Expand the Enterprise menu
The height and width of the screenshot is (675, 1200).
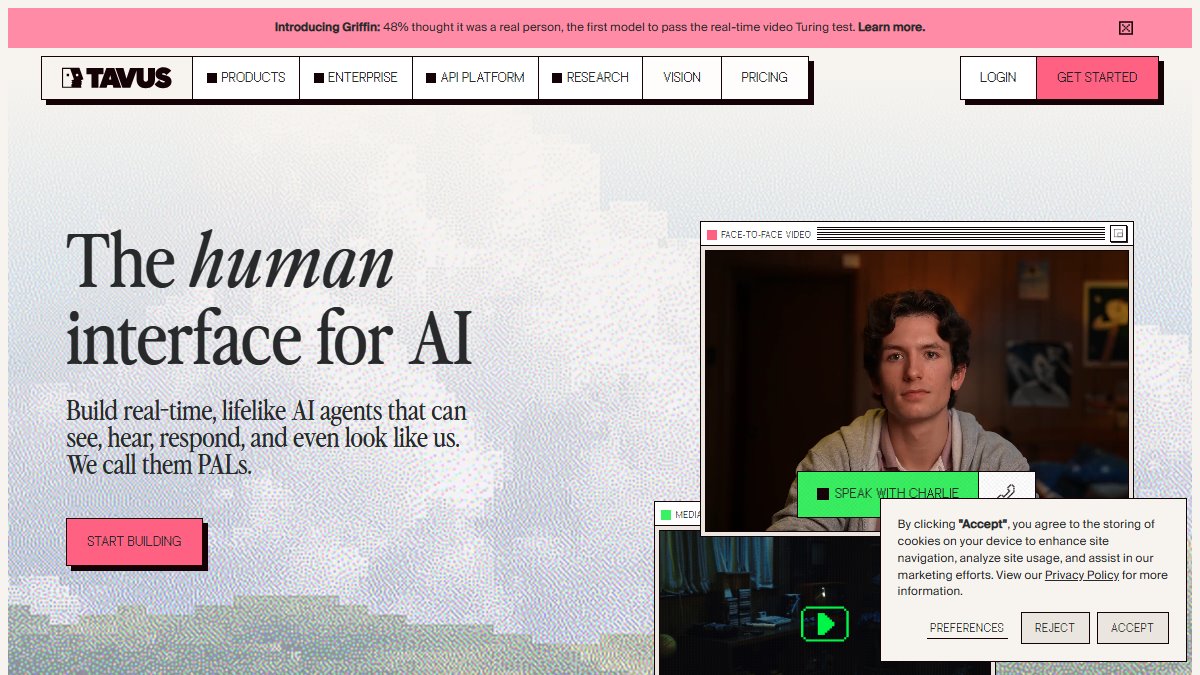pyautogui.click(x=356, y=77)
